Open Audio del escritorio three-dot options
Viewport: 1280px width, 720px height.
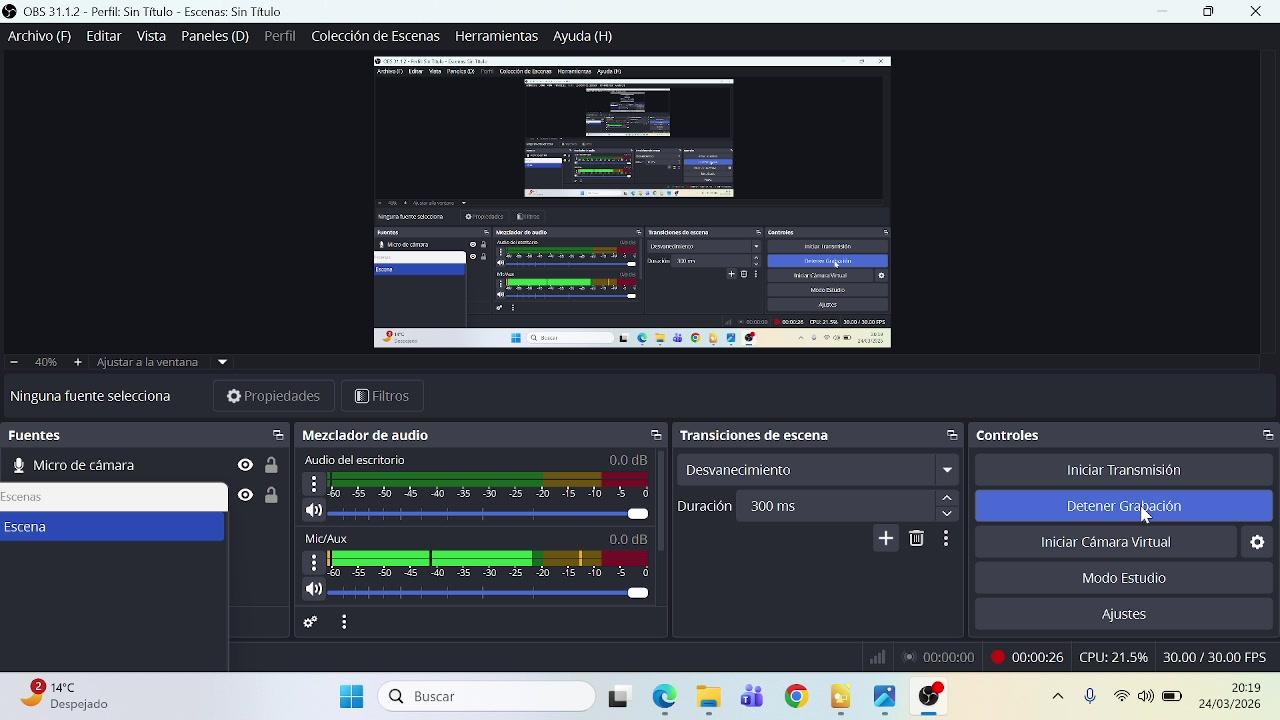tap(314, 484)
